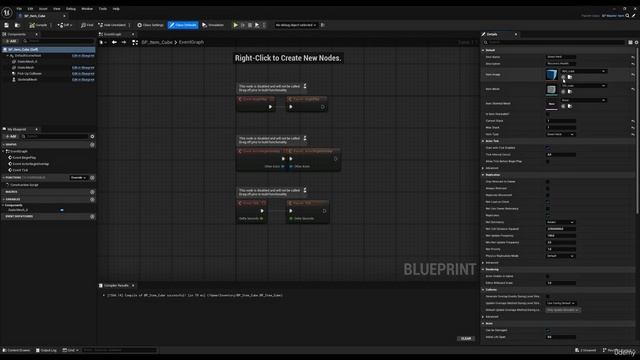This screenshot has width=640, height=360.
Task: Toggle Only Relevant to Owner checkbox
Action: coord(548,182)
